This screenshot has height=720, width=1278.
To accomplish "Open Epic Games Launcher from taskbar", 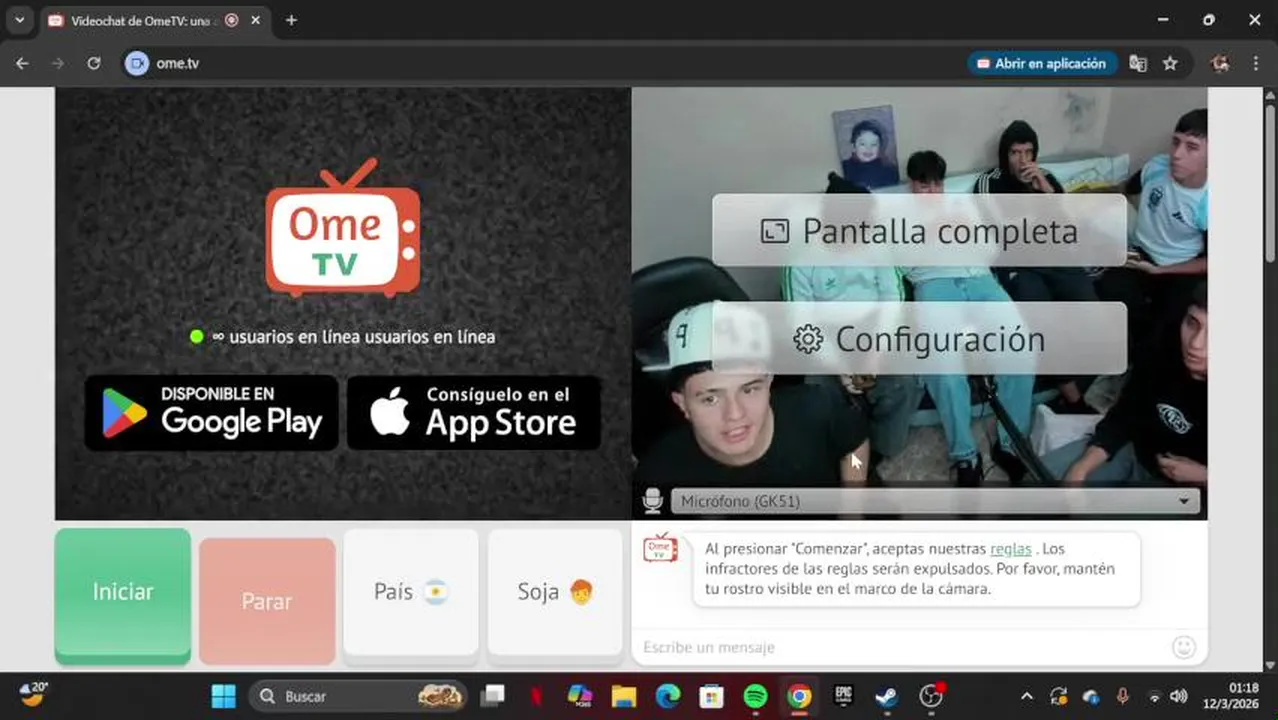I will [843, 696].
